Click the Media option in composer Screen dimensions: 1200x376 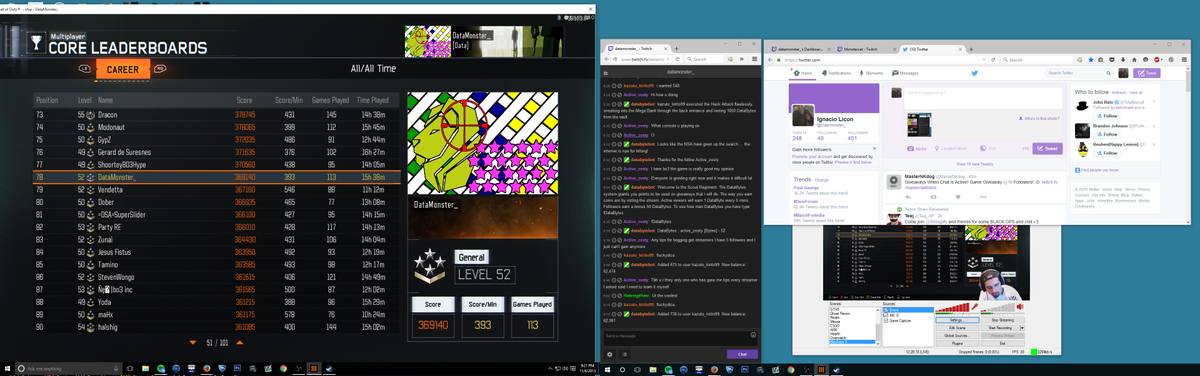[x=917, y=148]
